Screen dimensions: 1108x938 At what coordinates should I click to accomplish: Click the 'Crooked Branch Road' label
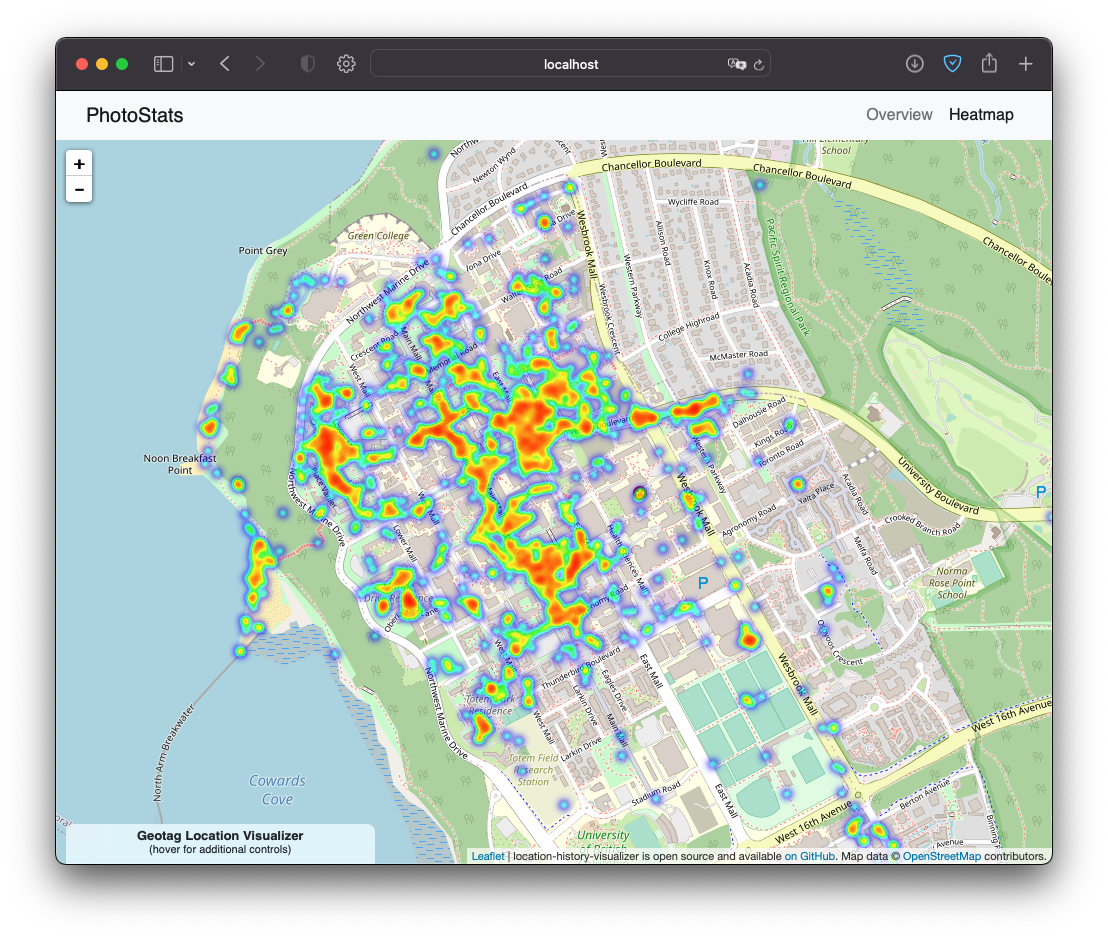coord(923,524)
